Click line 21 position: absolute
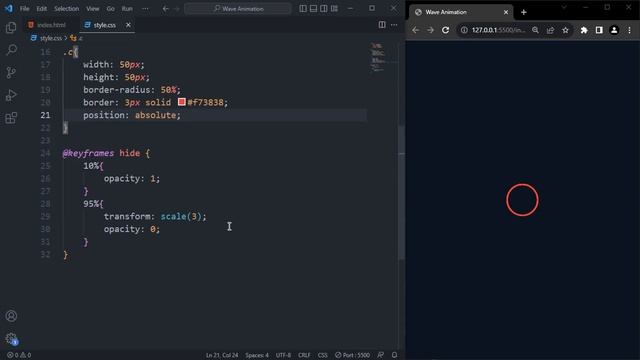 [132, 115]
